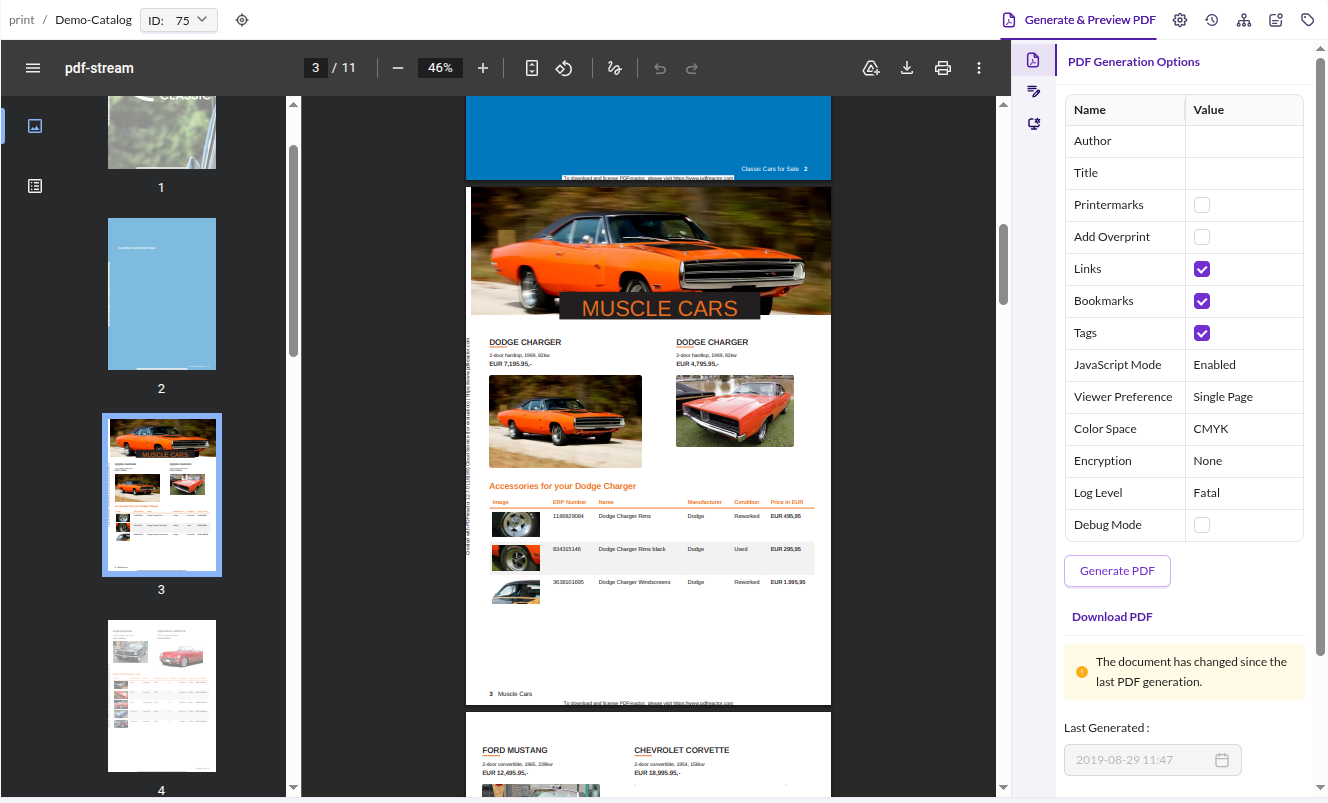Open the settings gear icon
The height and width of the screenshot is (803, 1328).
pos(1180,20)
